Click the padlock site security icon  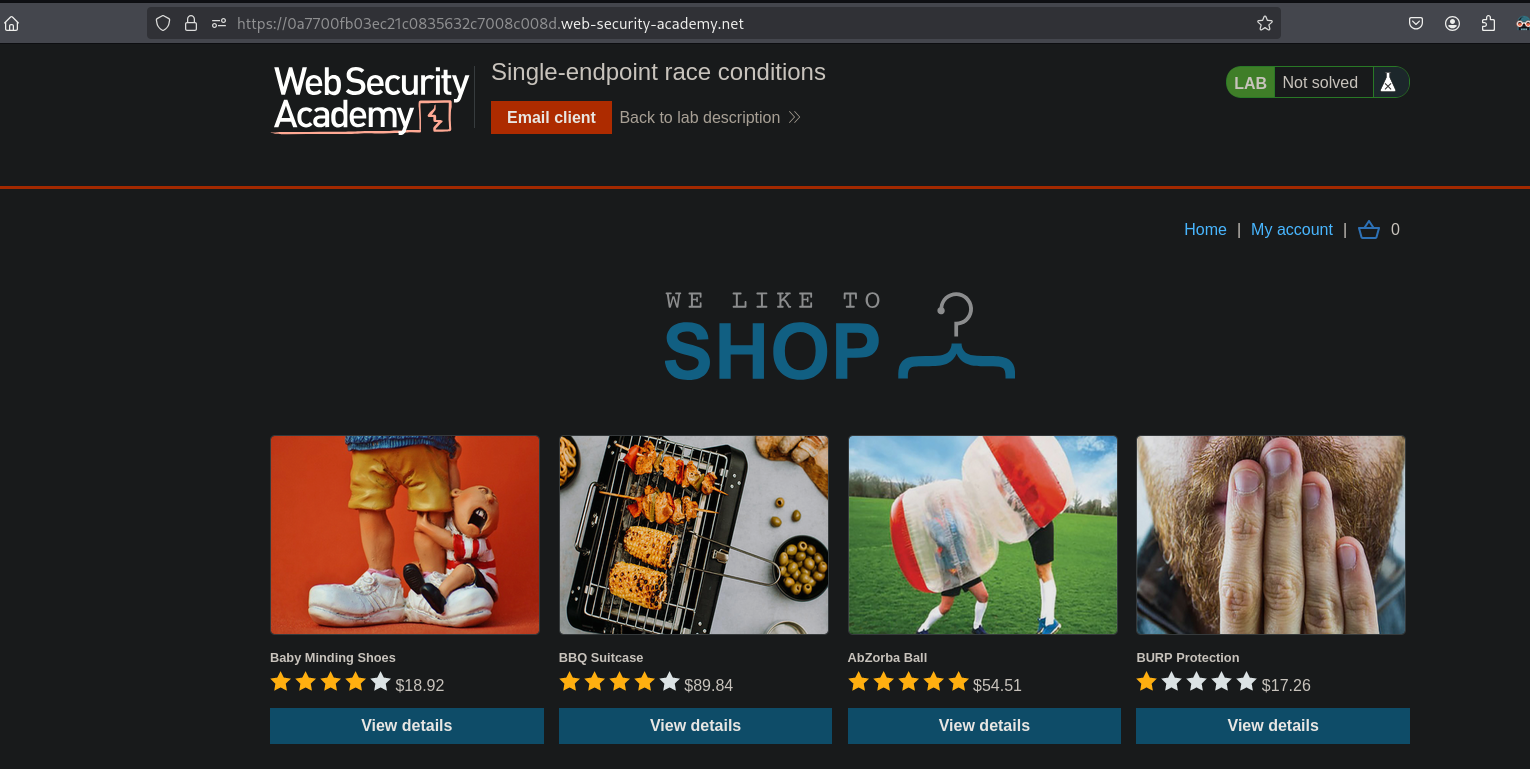click(x=191, y=23)
